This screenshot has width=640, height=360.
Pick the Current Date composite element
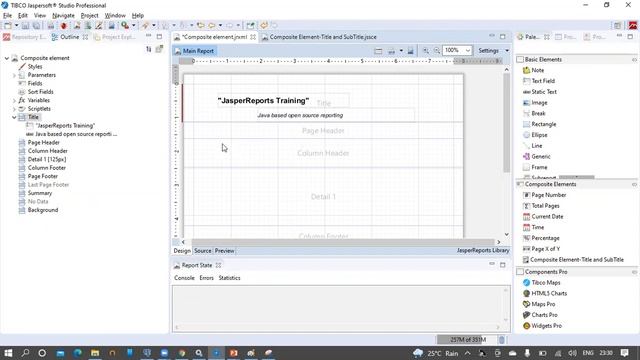click(543, 216)
